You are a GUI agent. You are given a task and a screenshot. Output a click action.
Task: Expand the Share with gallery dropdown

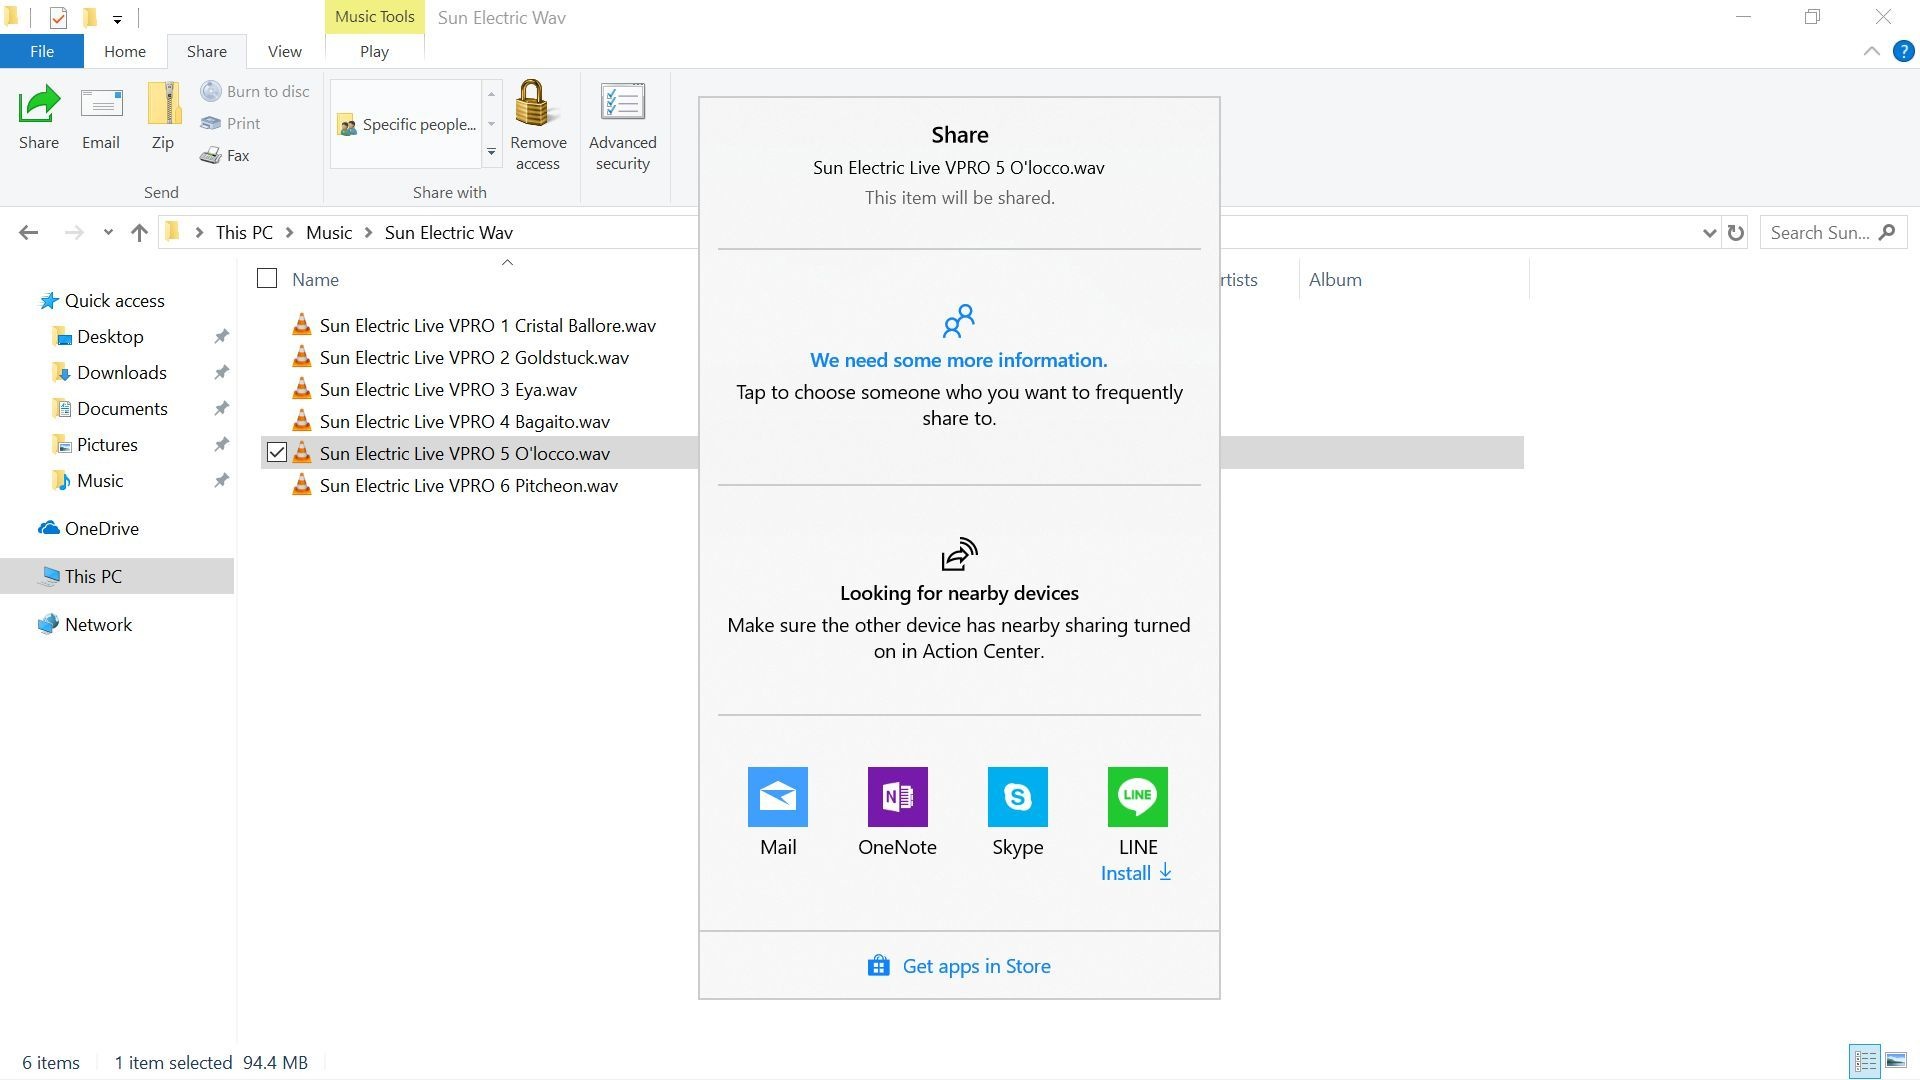tap(491, 152)
